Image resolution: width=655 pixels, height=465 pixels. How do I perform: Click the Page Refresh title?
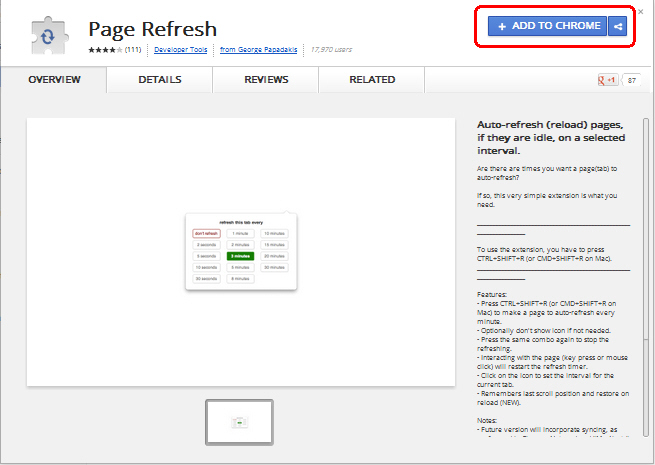pyautogui.click(x=152, y=29)
